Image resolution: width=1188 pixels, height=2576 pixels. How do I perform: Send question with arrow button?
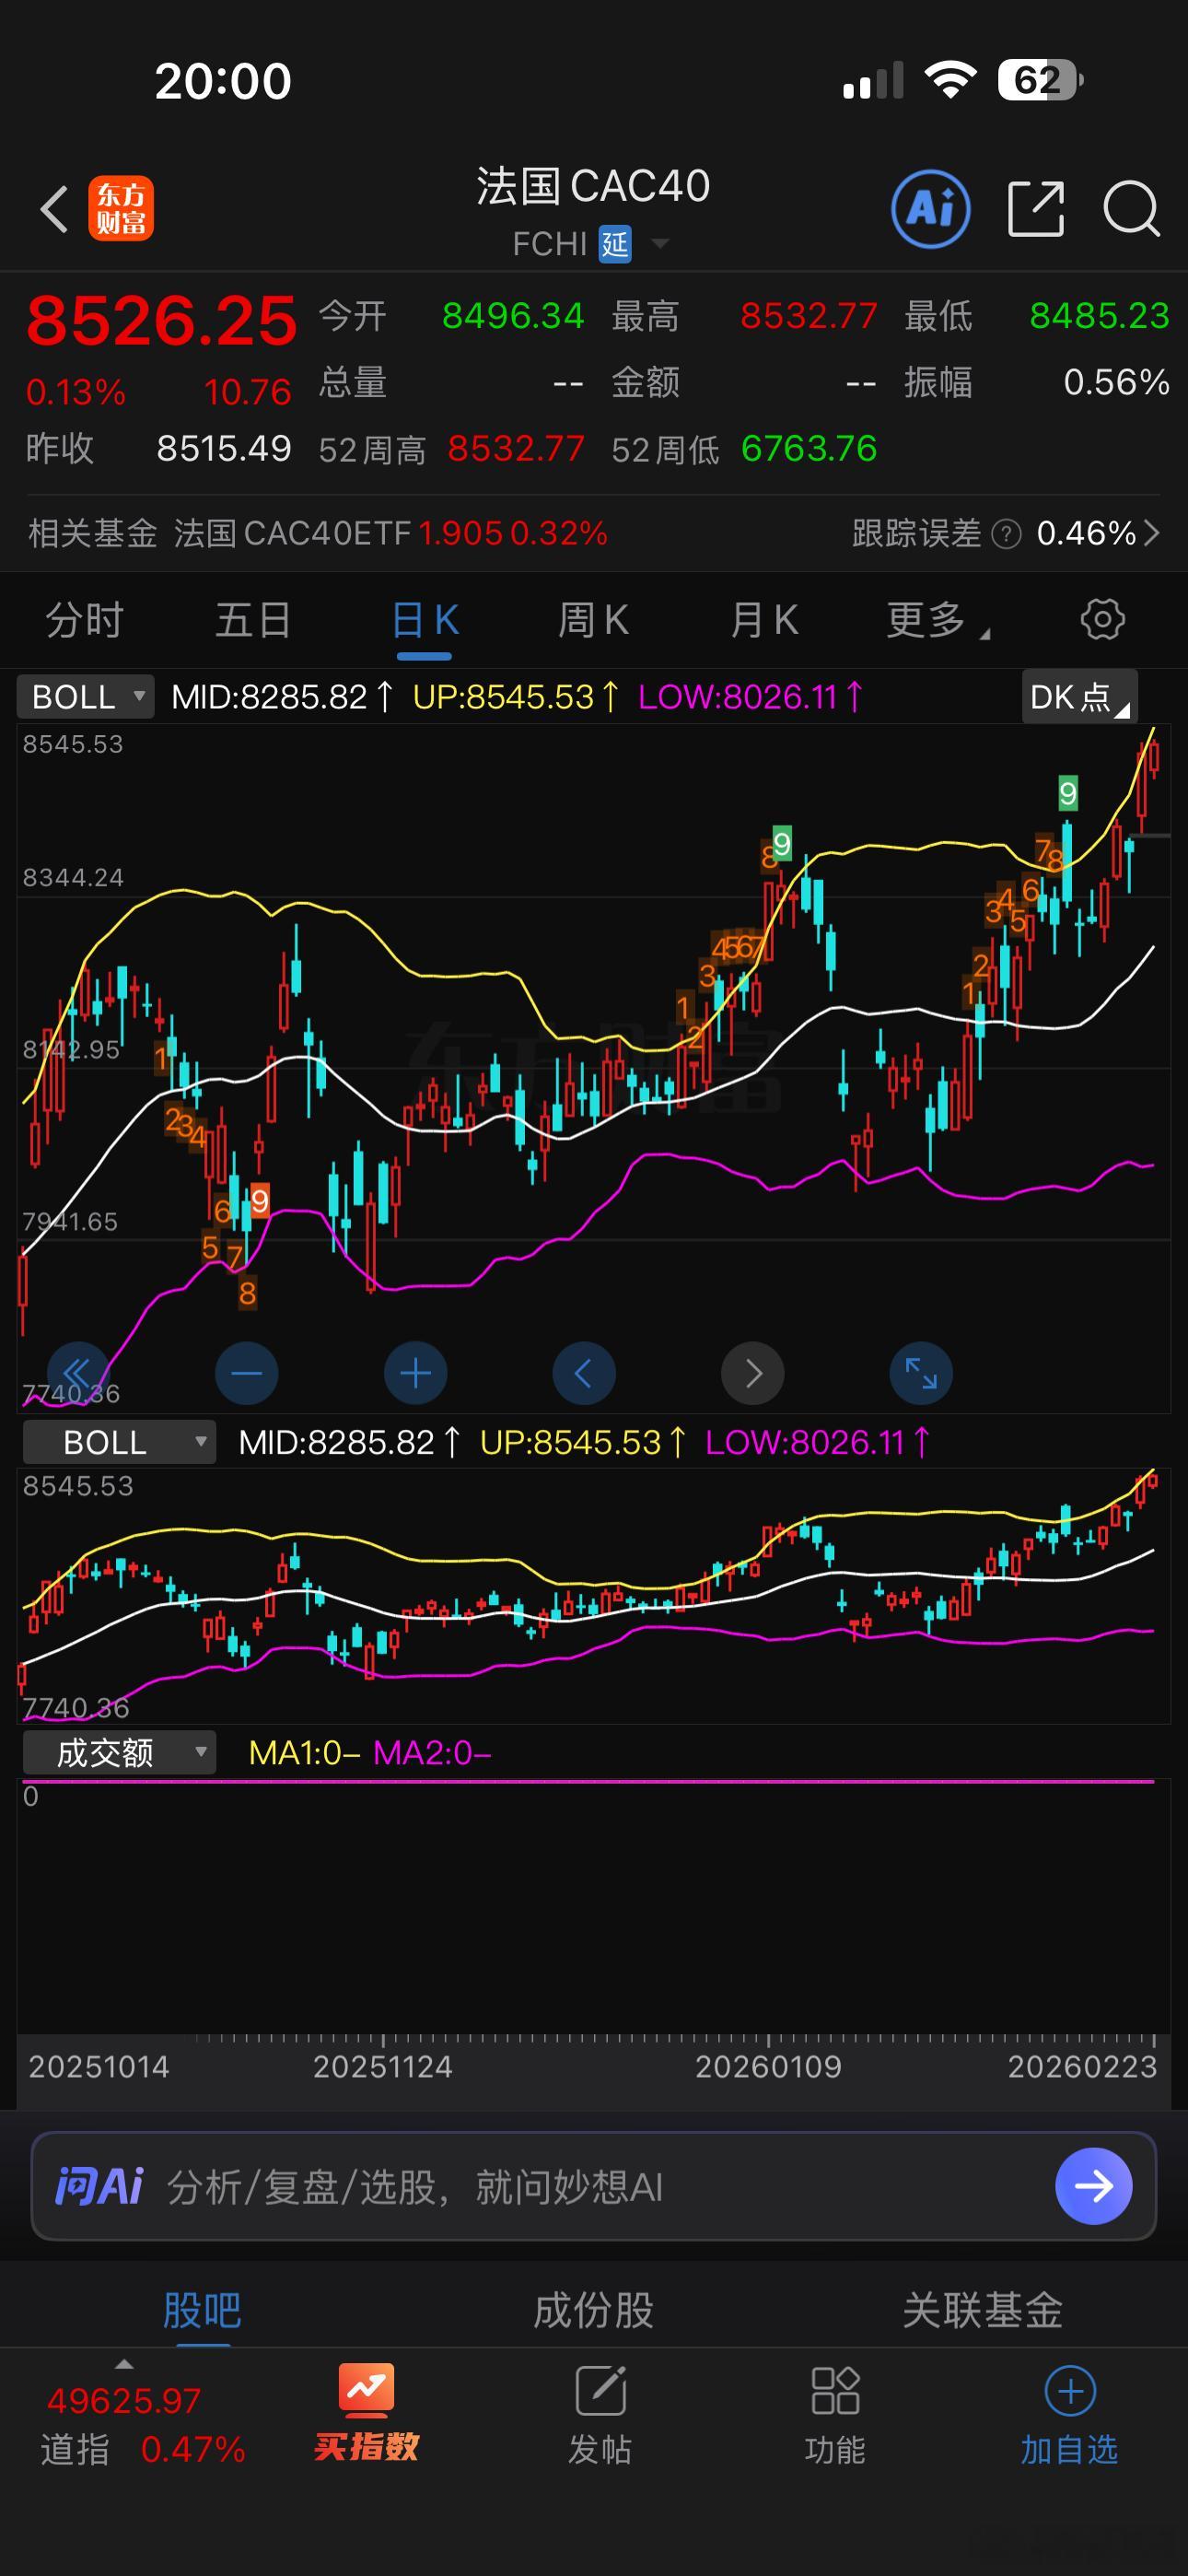pyautogui.click(x=1094, y=2186)
